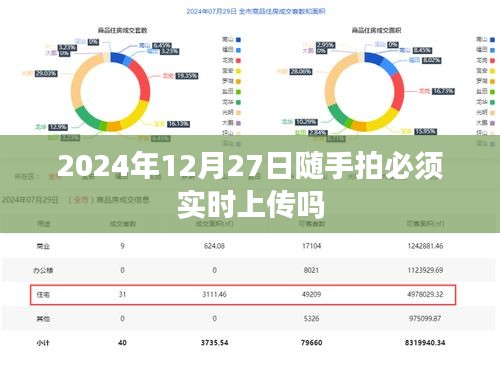
Task: Select the dark-blue 南山 slice in 成交套数 donut
Action: (x=117, y=57)
